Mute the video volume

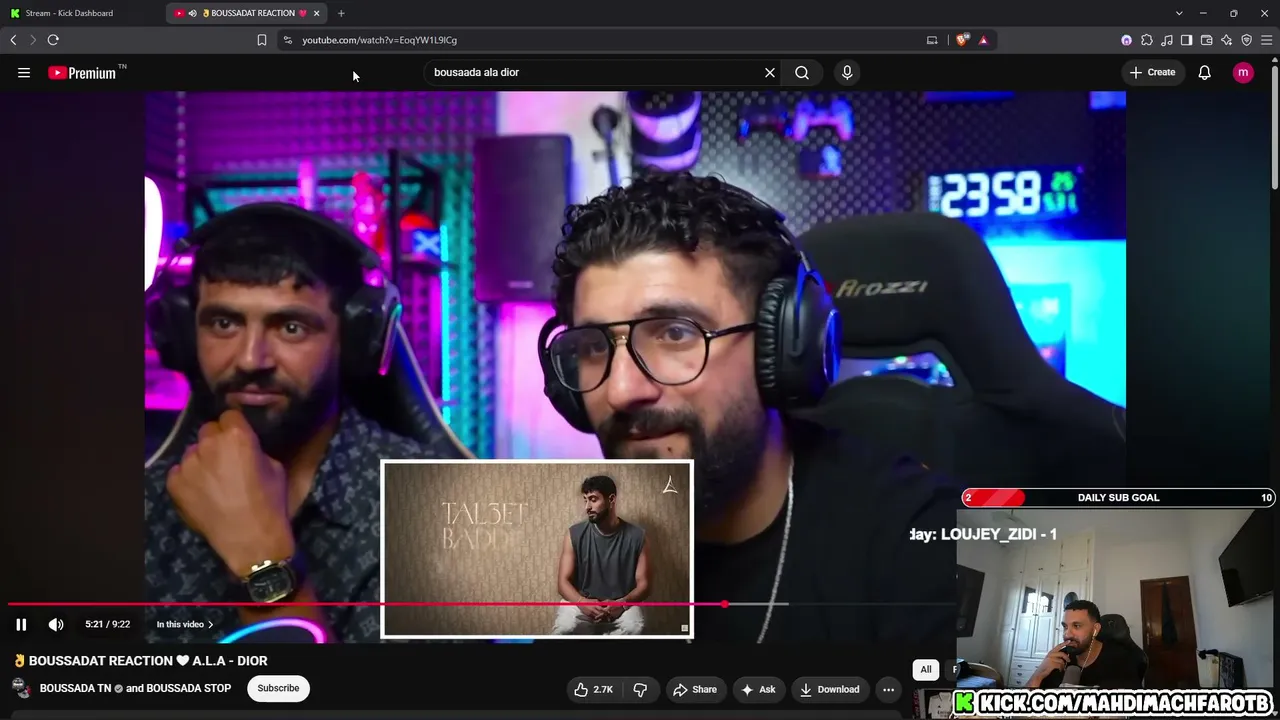point(56,624)
